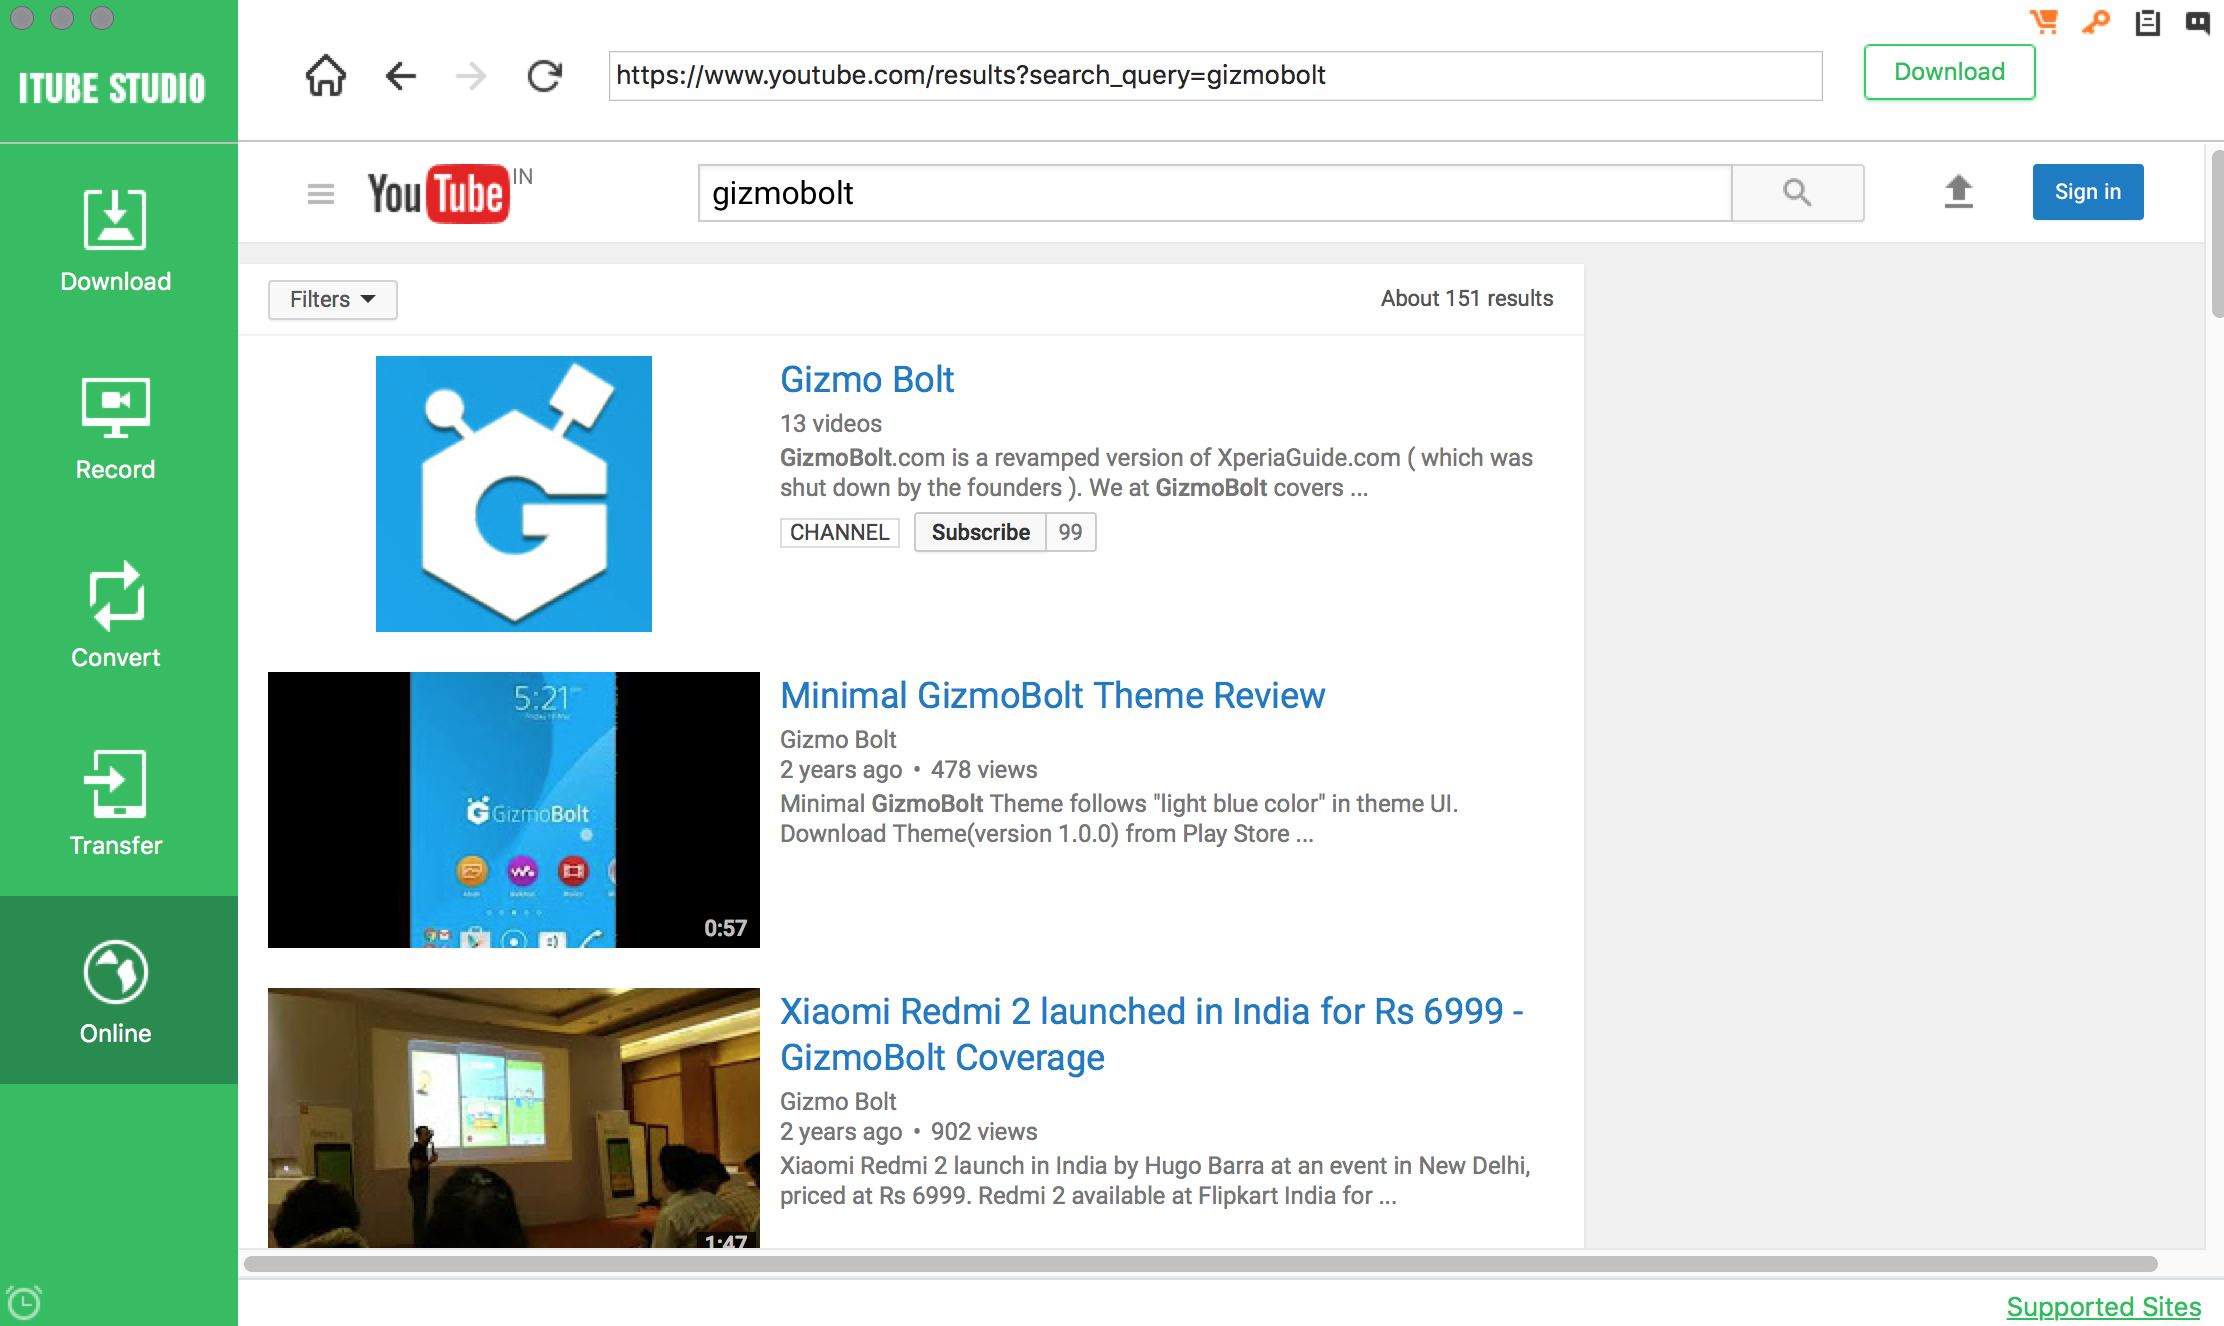This screenshot has height=1326, width=2224.
Task: Click the URL address bar
Action: [1215, 76]
